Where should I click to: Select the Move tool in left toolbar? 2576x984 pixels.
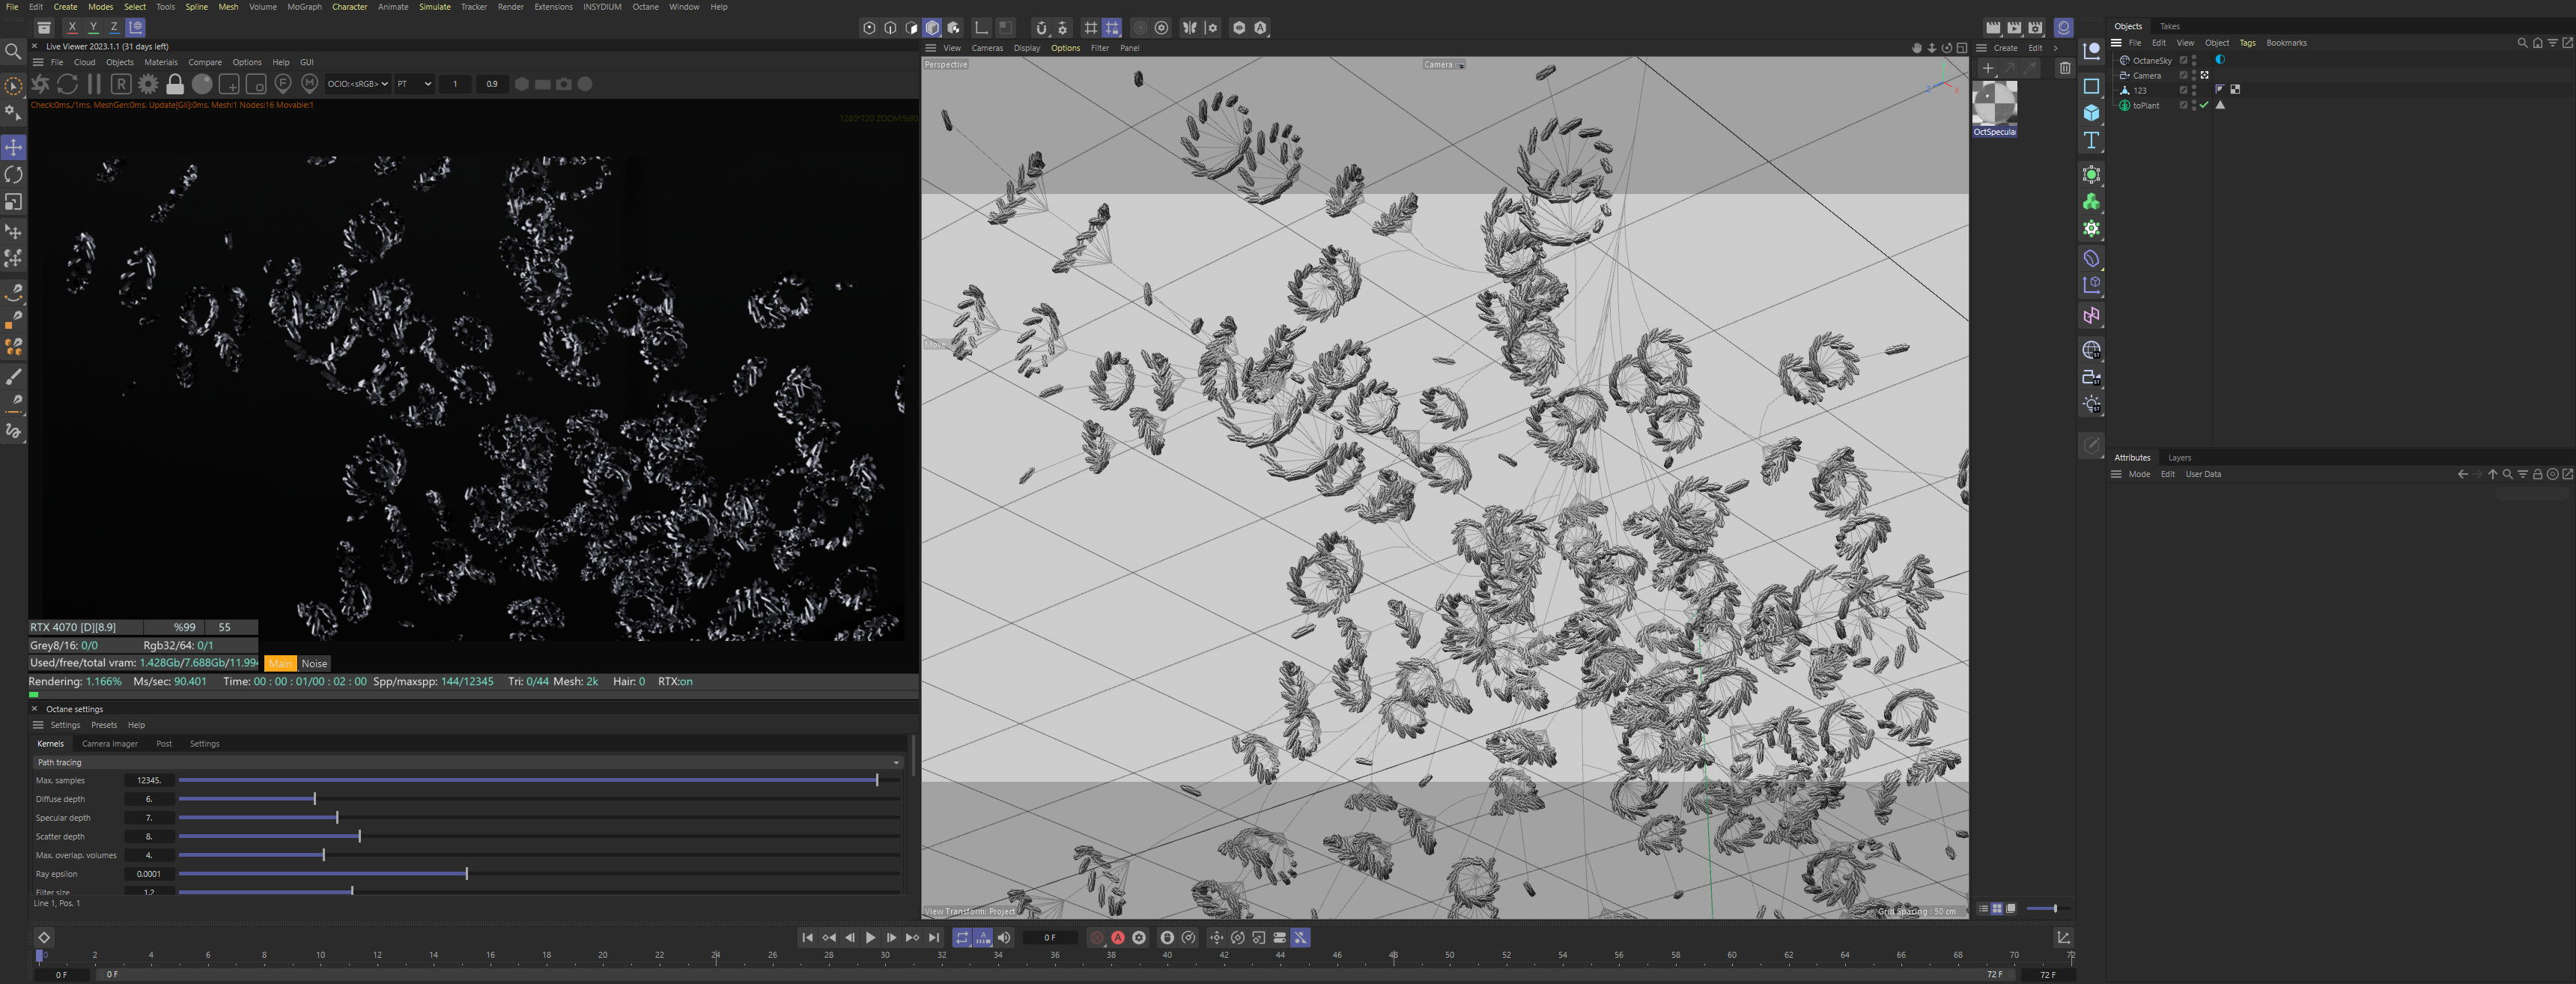(x=13, y=147)
